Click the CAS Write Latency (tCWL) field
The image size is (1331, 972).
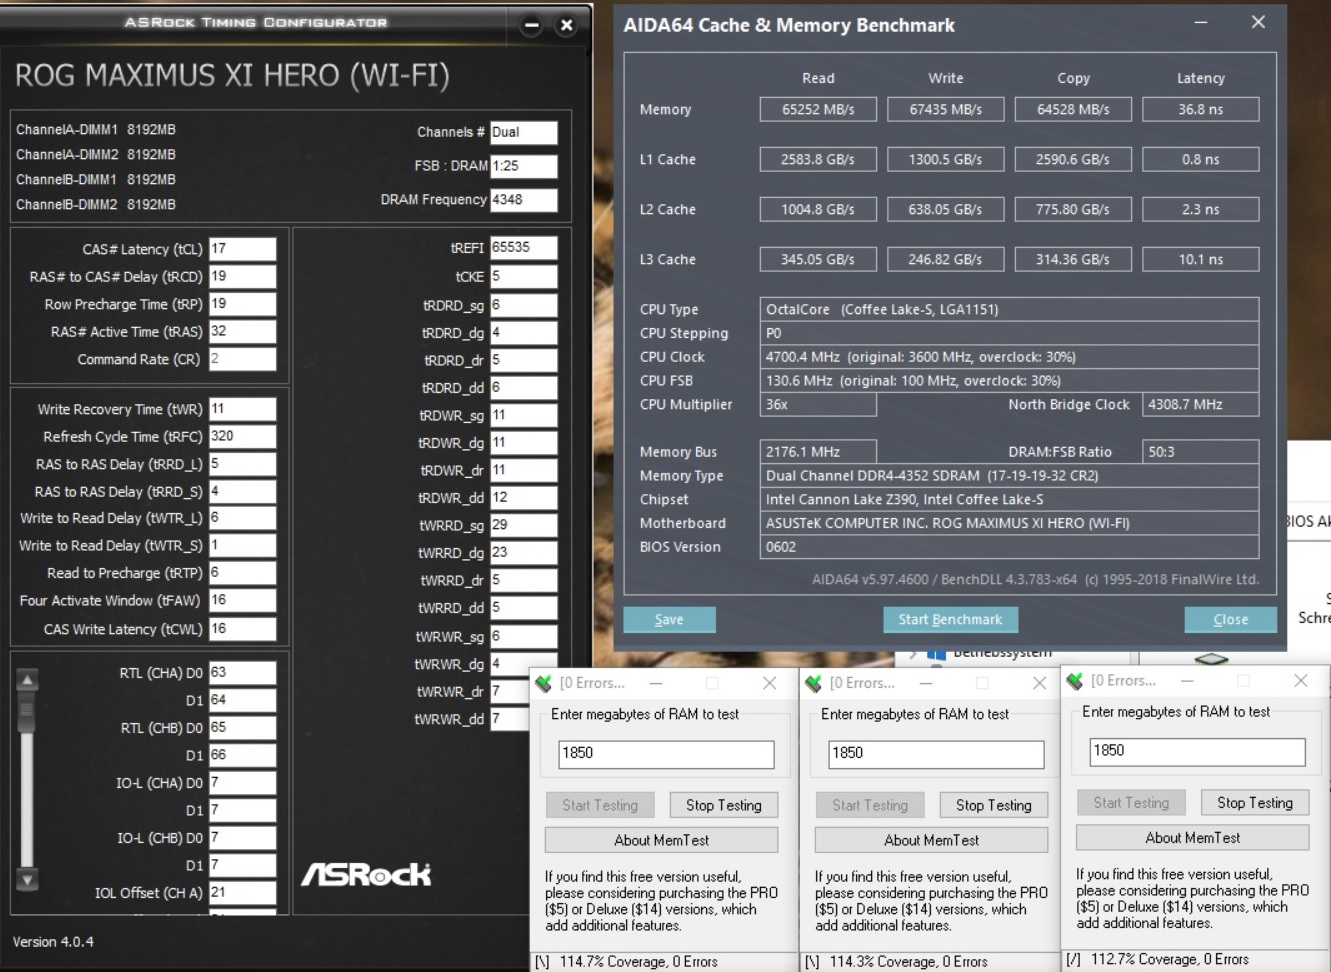pos(242,629)
